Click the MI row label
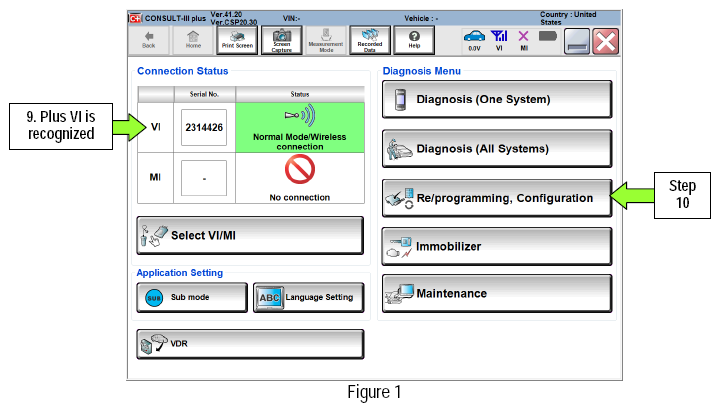The height and width of the screenshot is (412, 720). (155, 177)
